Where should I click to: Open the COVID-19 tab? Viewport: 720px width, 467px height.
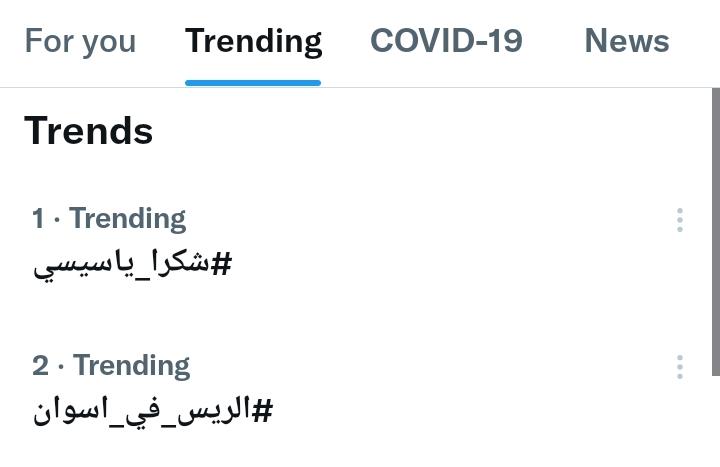[446, 41]
